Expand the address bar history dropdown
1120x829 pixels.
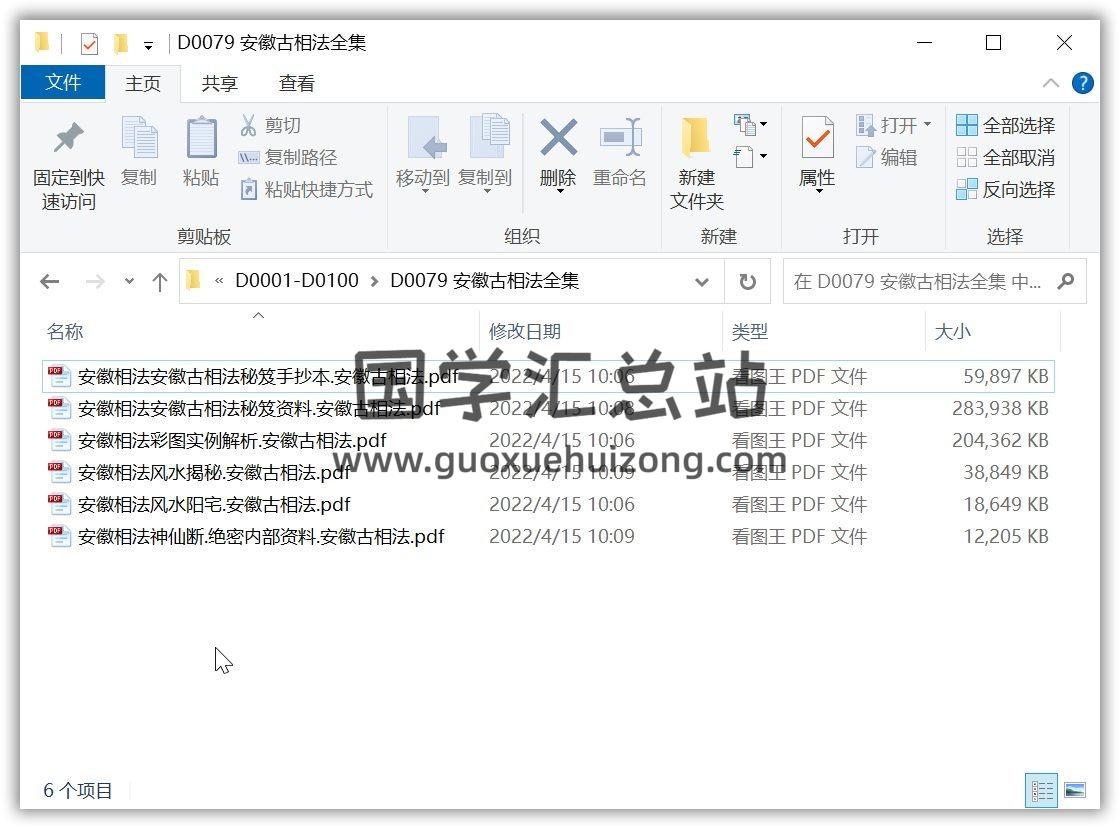tap(701, 281)
